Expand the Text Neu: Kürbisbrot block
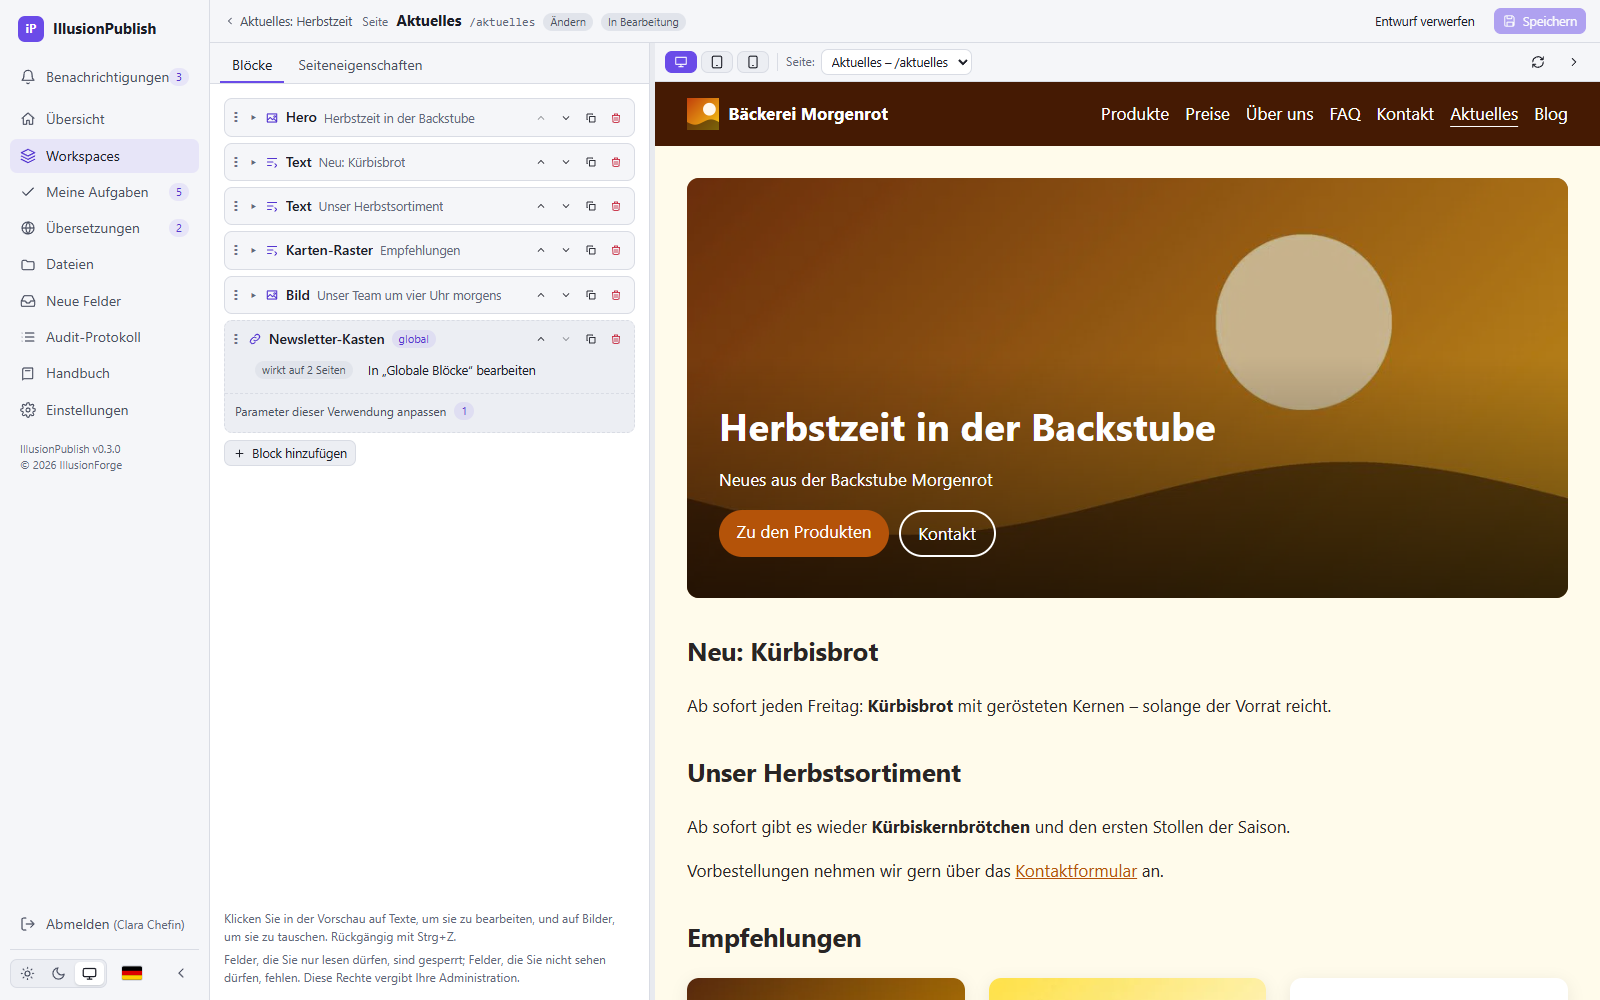This screenshot has height=1000, width=1600. click(254, 162)
